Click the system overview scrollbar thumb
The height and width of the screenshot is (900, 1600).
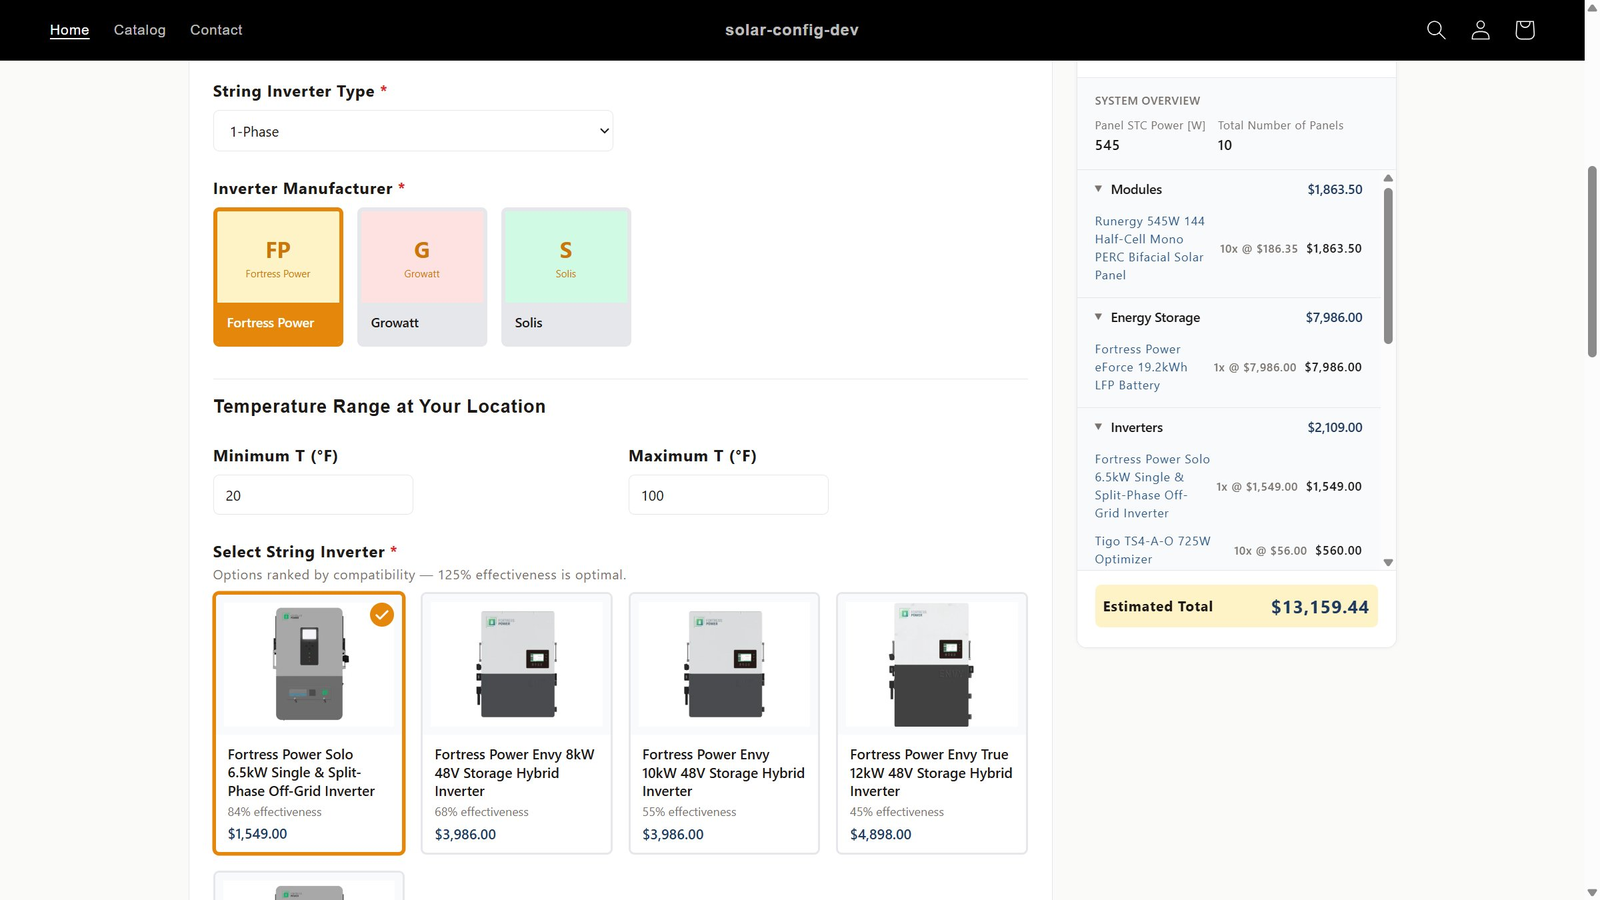point(1388,266)
